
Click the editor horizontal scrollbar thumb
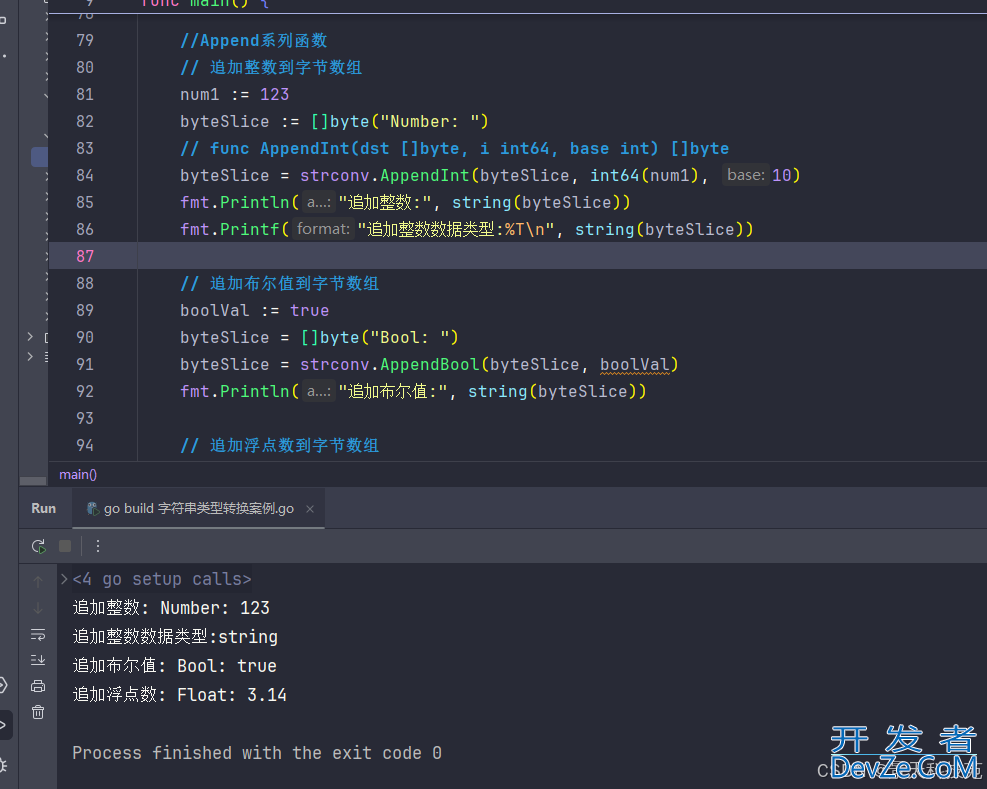(x=33, y=481)
